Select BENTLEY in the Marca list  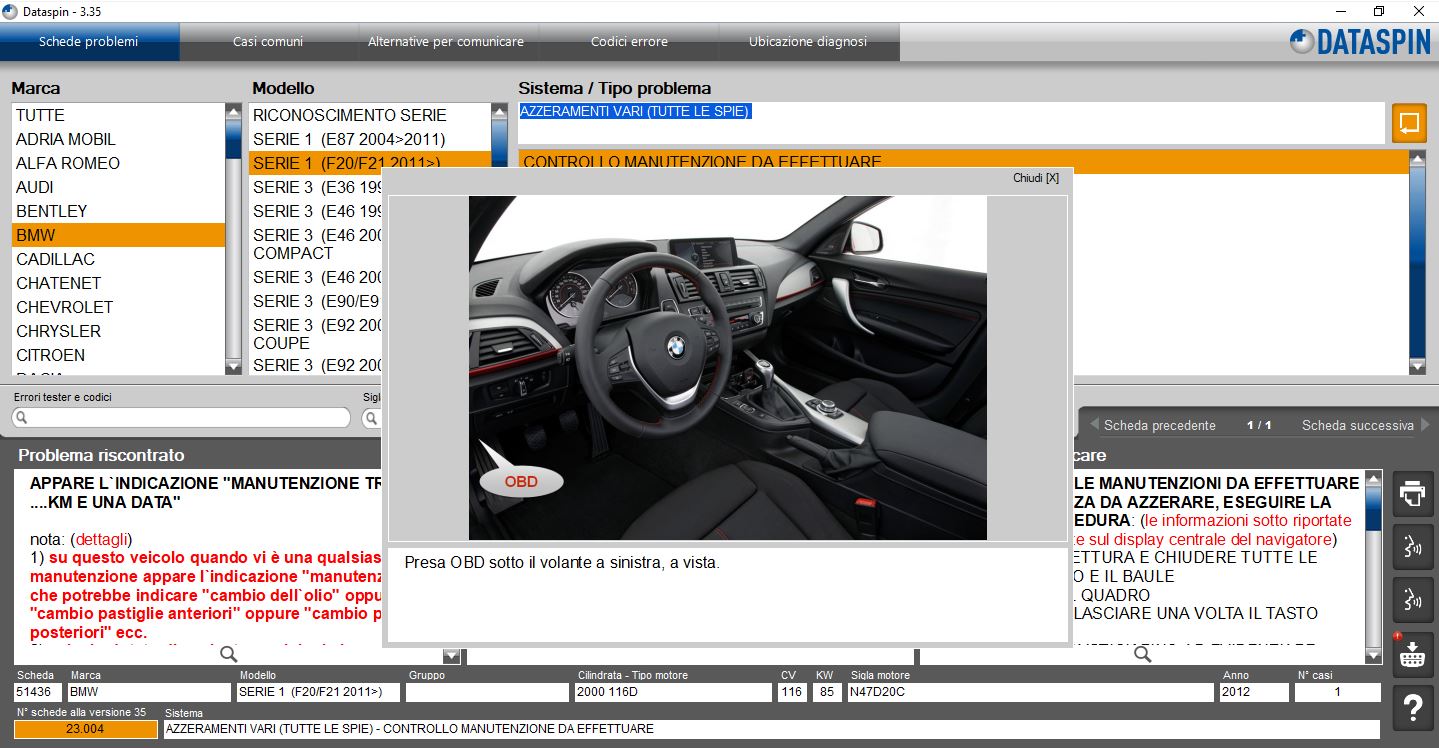118,211
